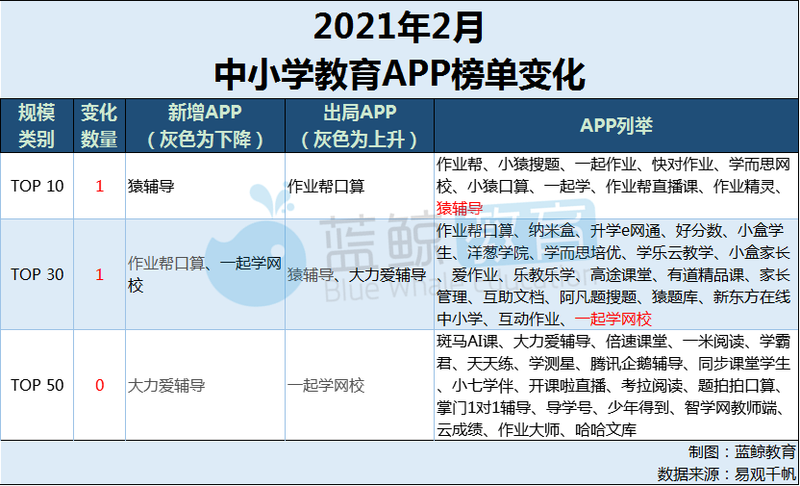
Task: Click 猿辅导 in the new APP column
Action: (x=151, y=186)
